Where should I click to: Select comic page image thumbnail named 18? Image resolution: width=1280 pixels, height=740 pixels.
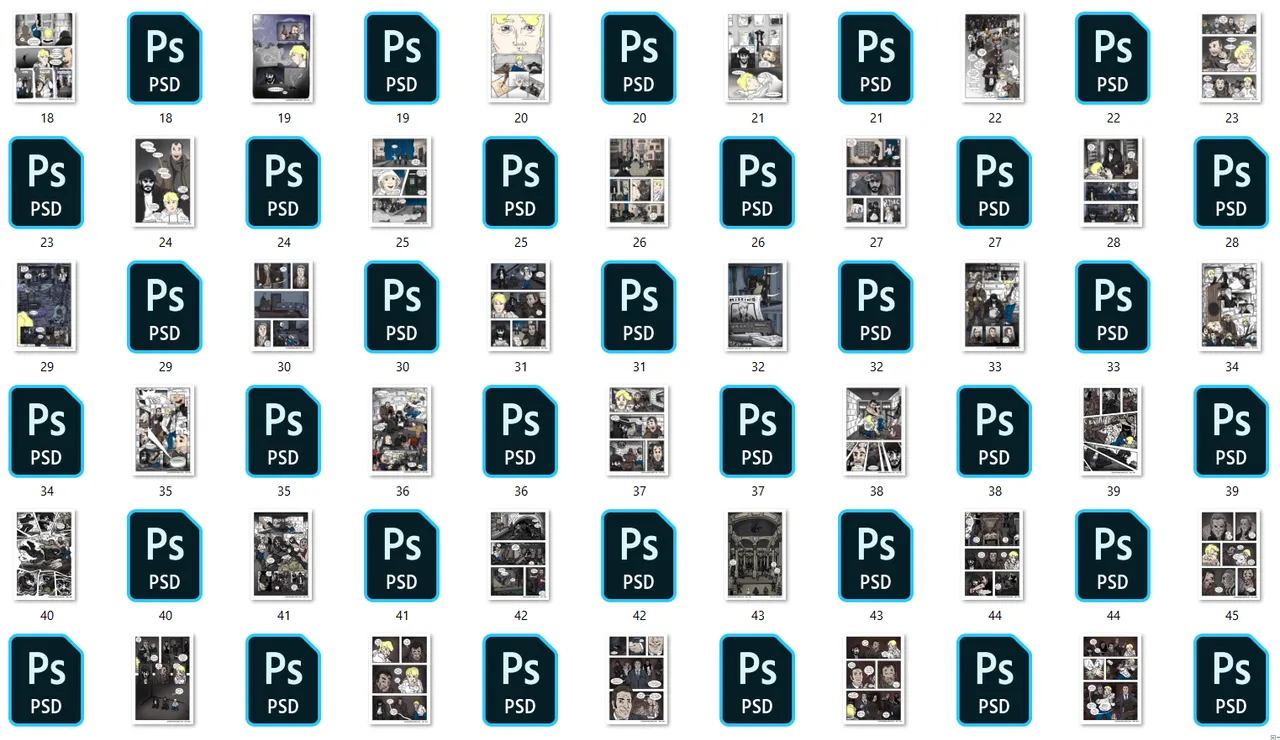(x=46, y=58)
